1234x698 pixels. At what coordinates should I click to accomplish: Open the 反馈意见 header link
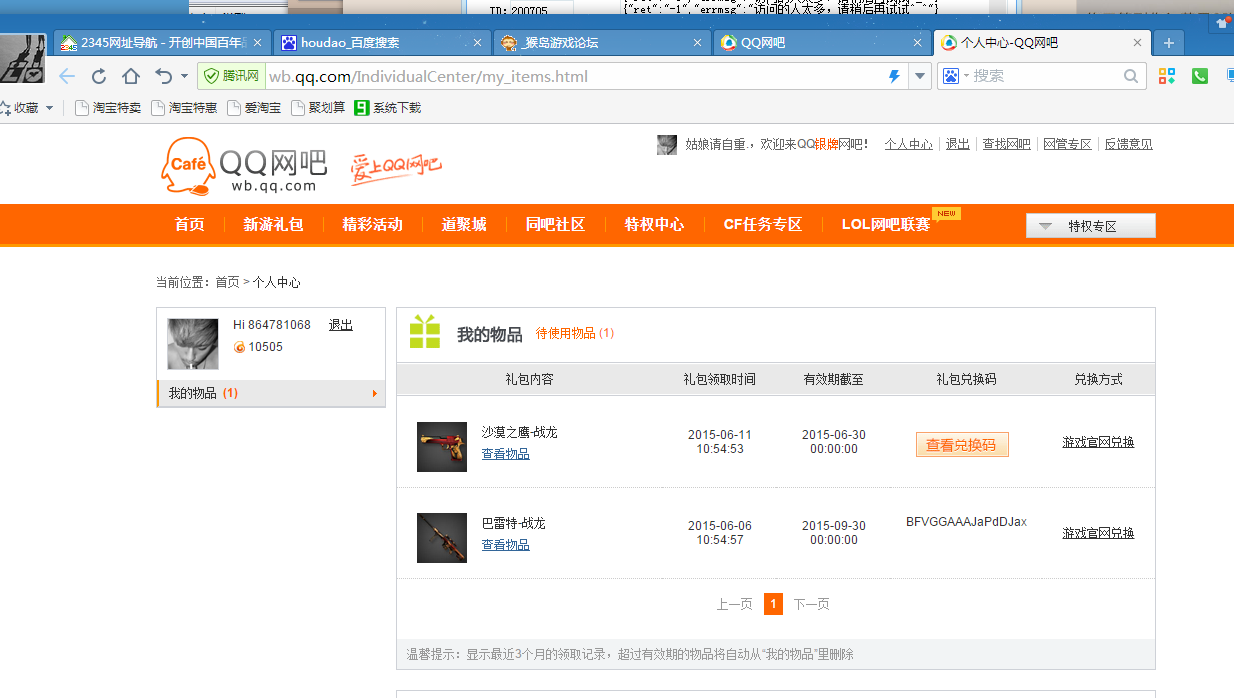[1128, 144]
